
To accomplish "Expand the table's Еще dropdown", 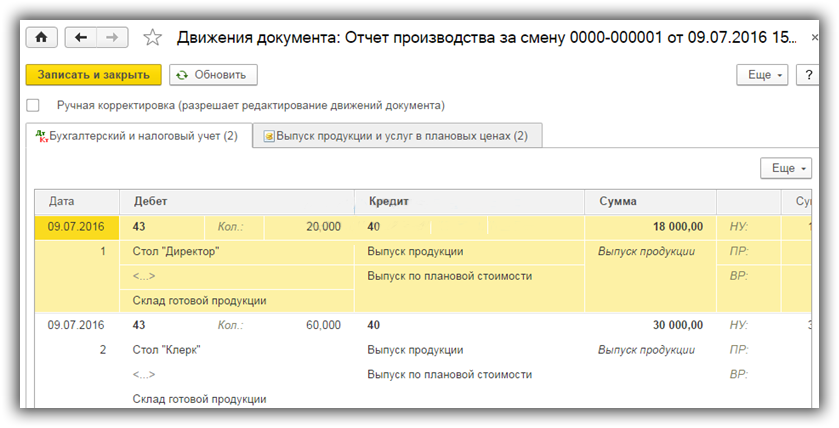I will click(x=786, y=169).
